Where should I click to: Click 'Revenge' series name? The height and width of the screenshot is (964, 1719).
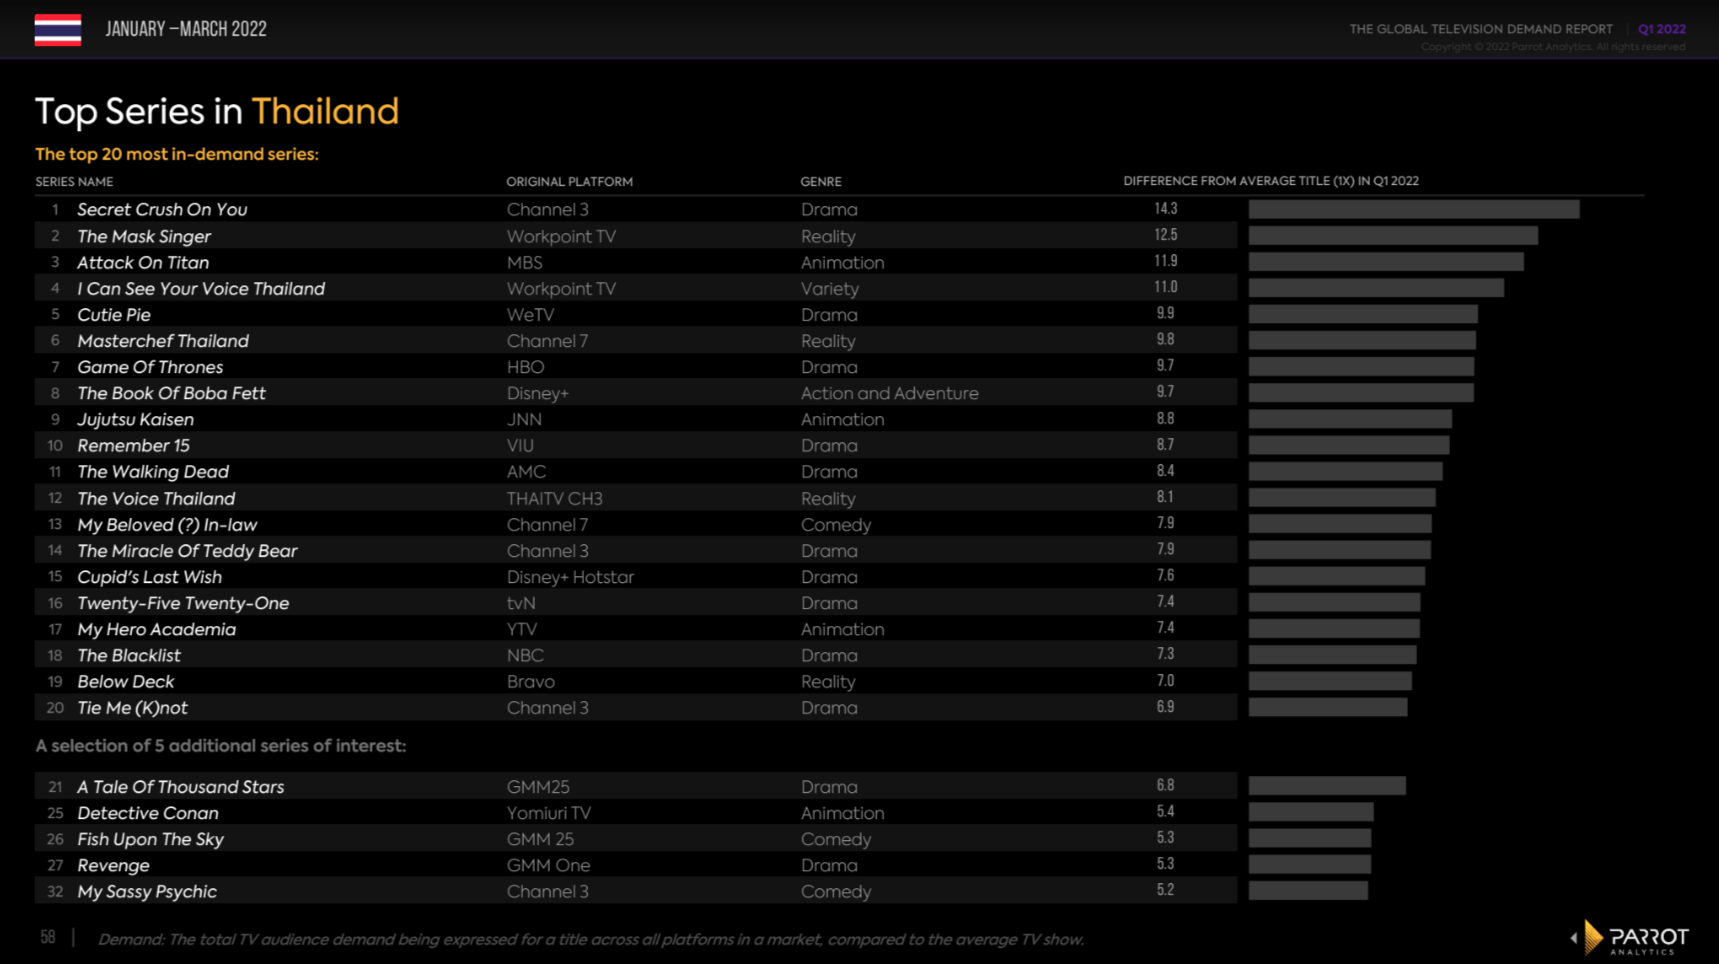[113, 865]
